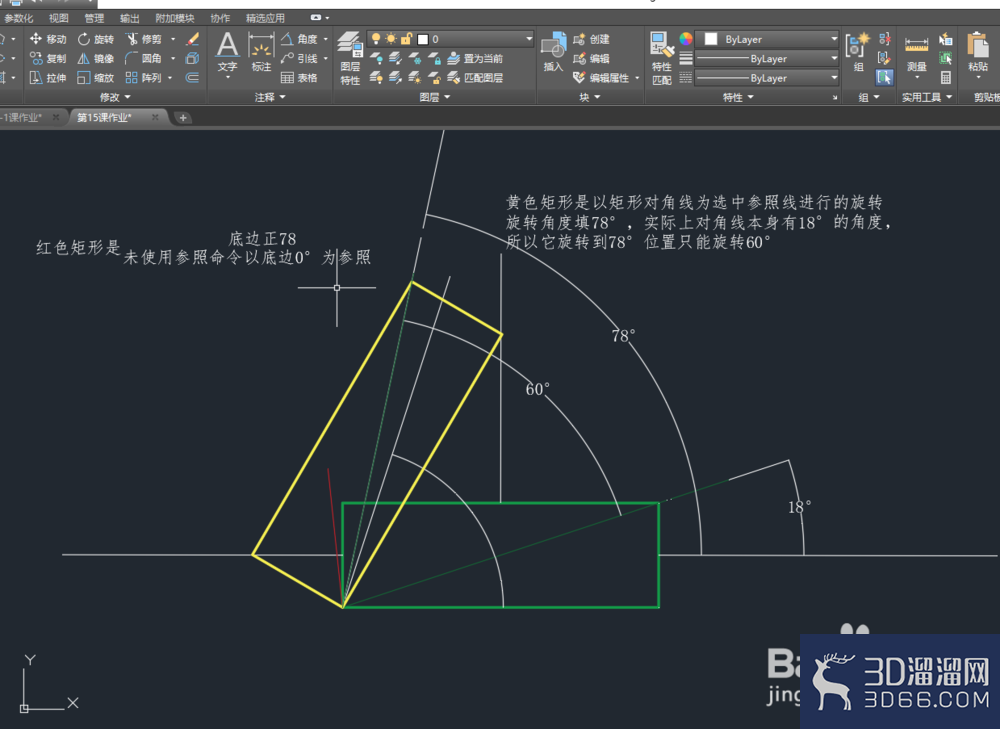Toggle the layer freeze sun icon
The image size is (1000, 729).
[391, 39]
